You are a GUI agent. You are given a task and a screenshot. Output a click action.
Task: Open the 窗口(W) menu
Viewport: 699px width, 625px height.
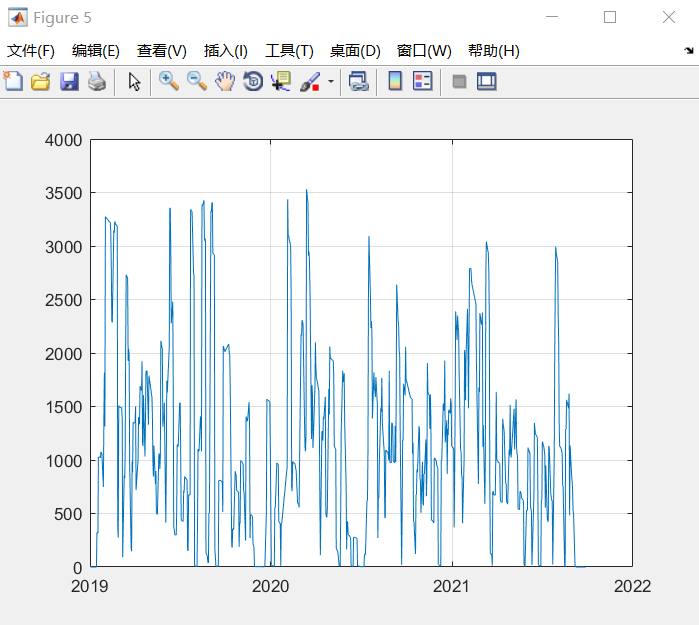tap(424, 51)
